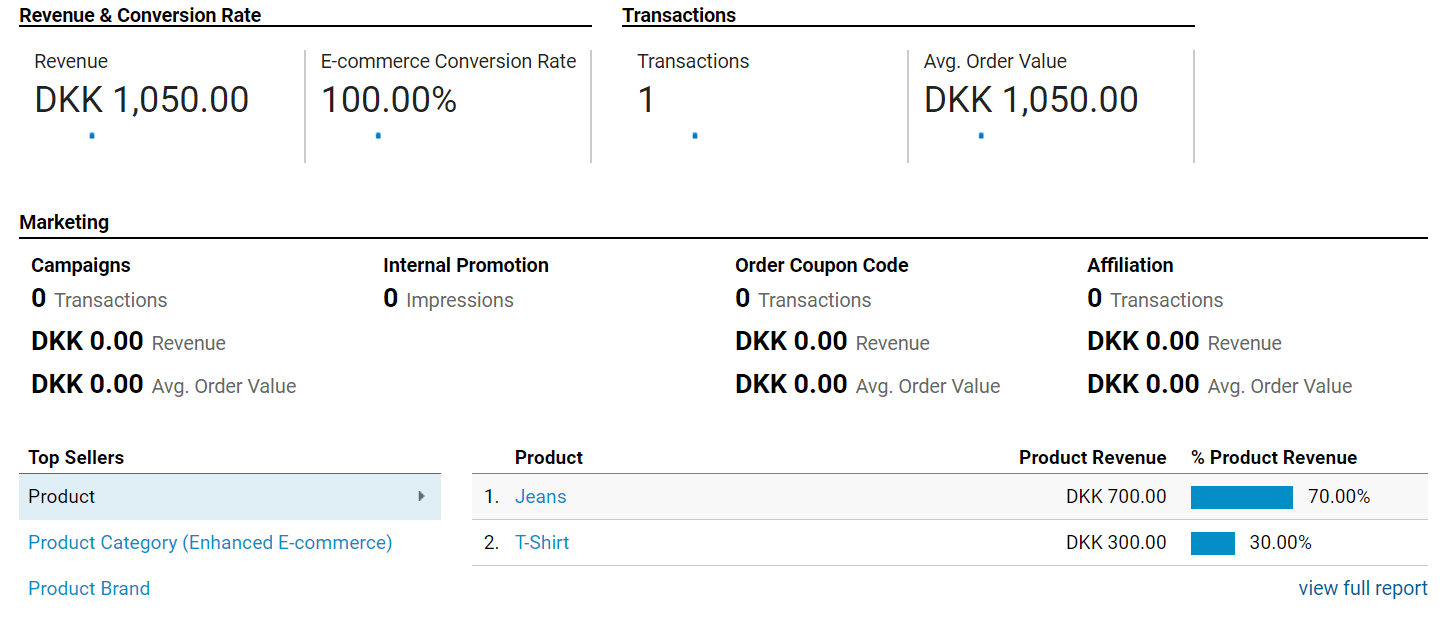Open Product Category (Enhanced E-commerce) top sellers
The height and width of the screenshot is (620, 1452).
coord(210,543)
